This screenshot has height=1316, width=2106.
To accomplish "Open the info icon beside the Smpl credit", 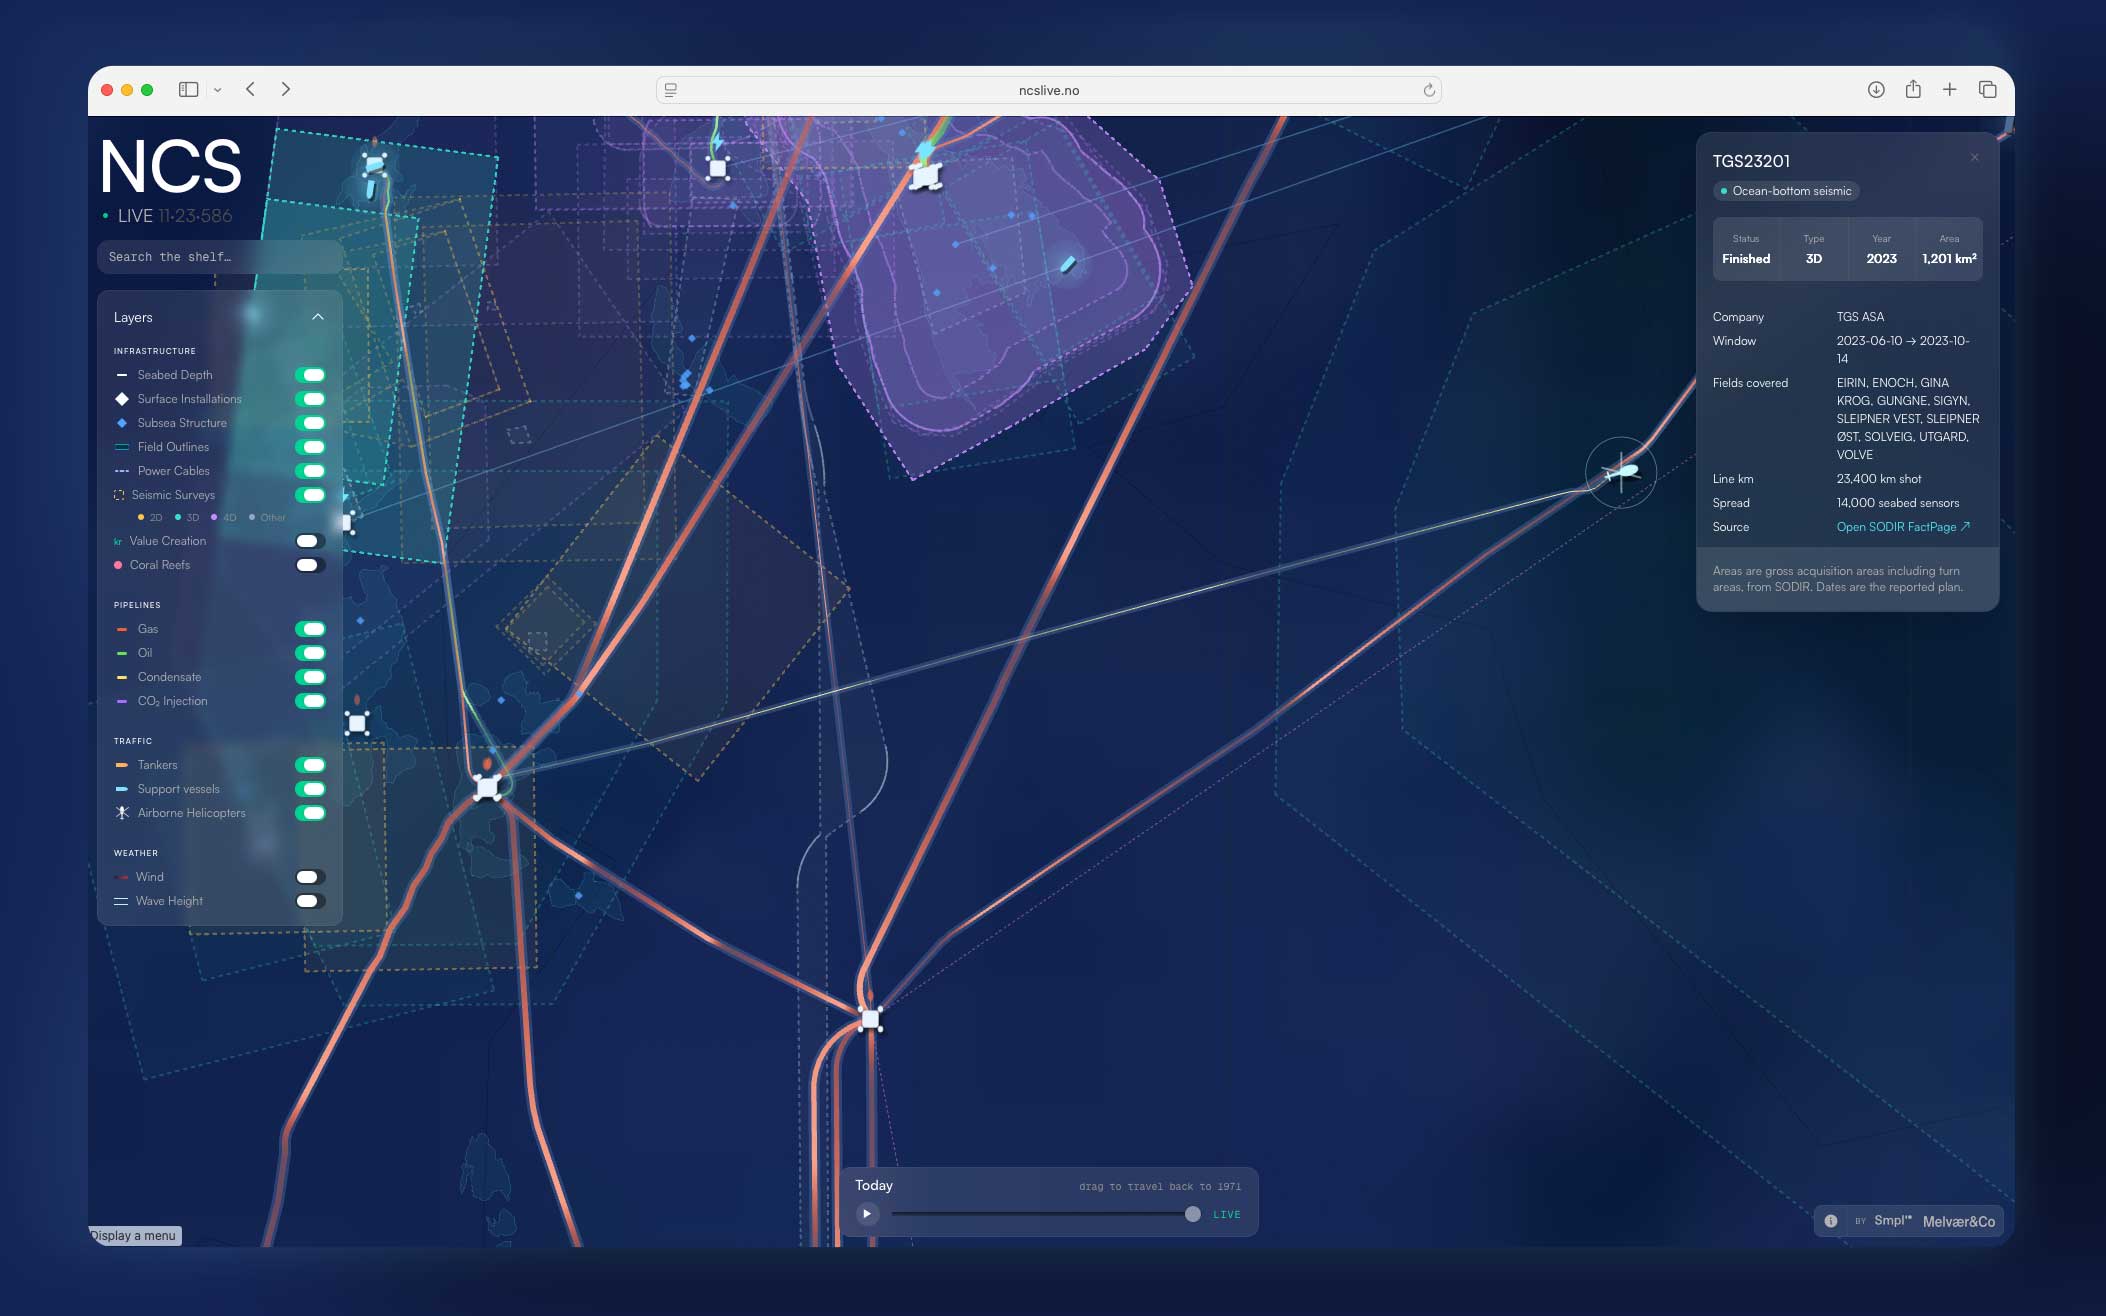I will [1831, 1221].
